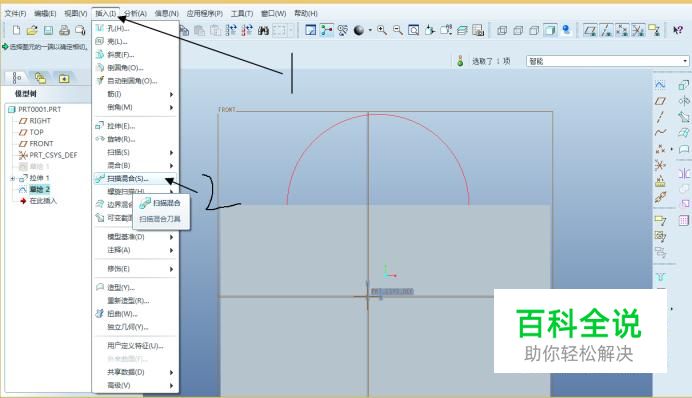Click the Zoom In magnifier
Image resolution: width=692 pixels, height=398 pixels.
pos(382,30)
